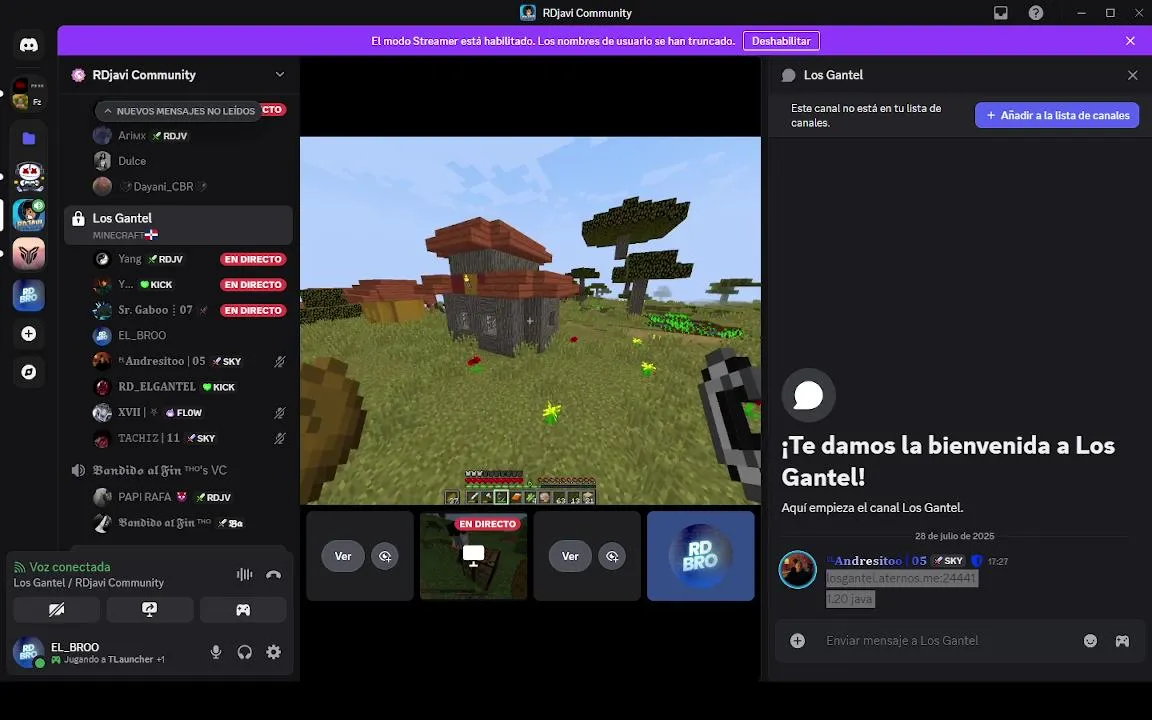
Task: Dismiss the Streamer mode banner
Action: (x=1130, y=41)
